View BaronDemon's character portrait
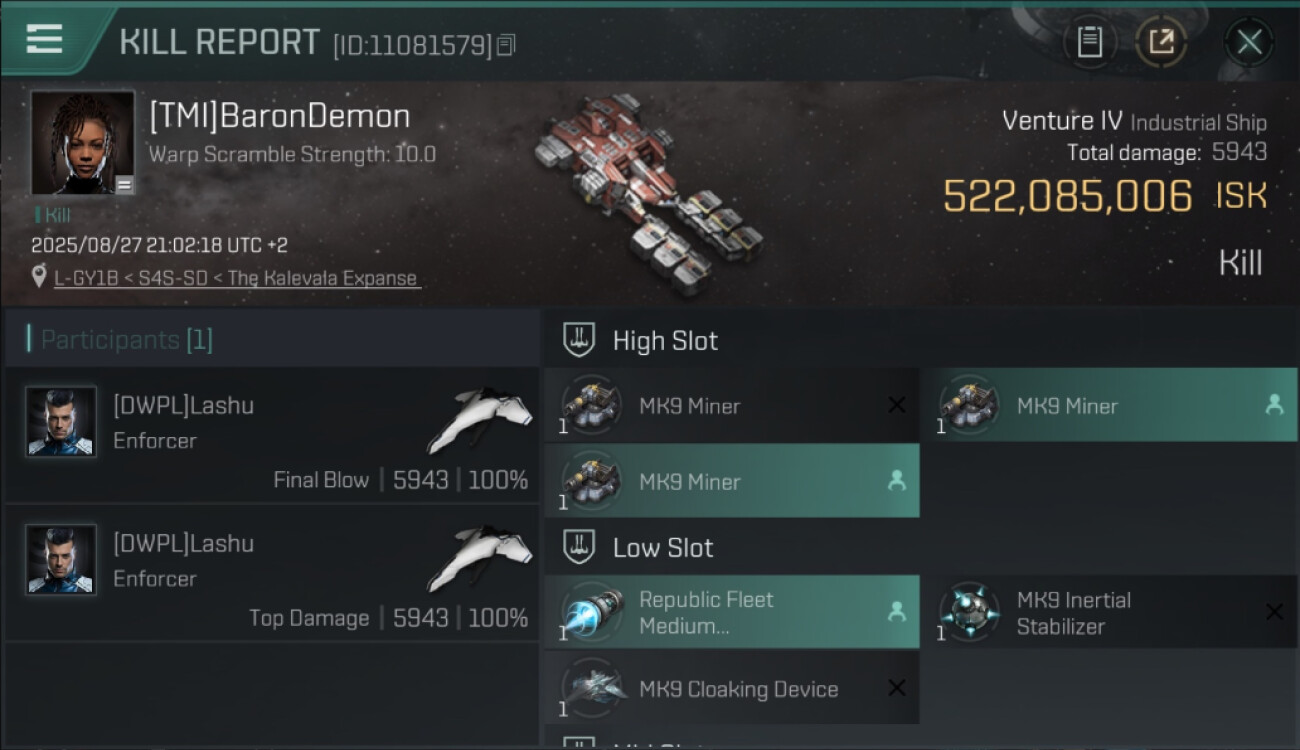Screen dimensions: 1300x750 point(82,143)
